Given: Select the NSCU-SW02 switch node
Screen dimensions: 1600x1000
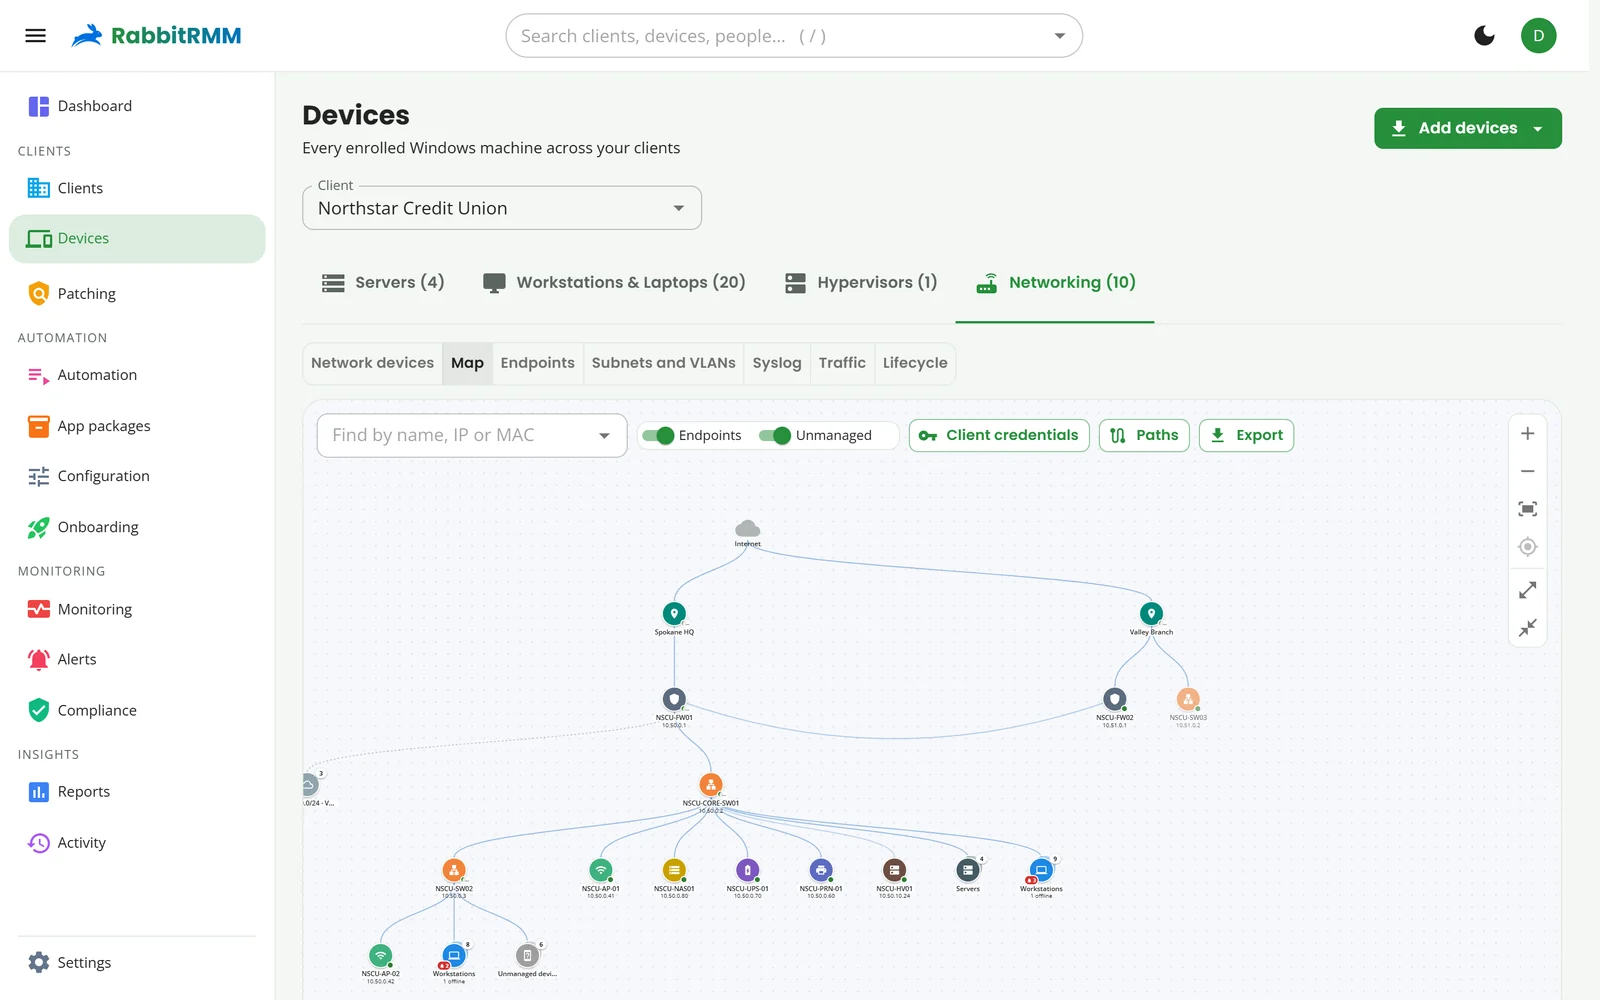Looking at the screenshot, I should pyautogui.click(x=454, y=870).
